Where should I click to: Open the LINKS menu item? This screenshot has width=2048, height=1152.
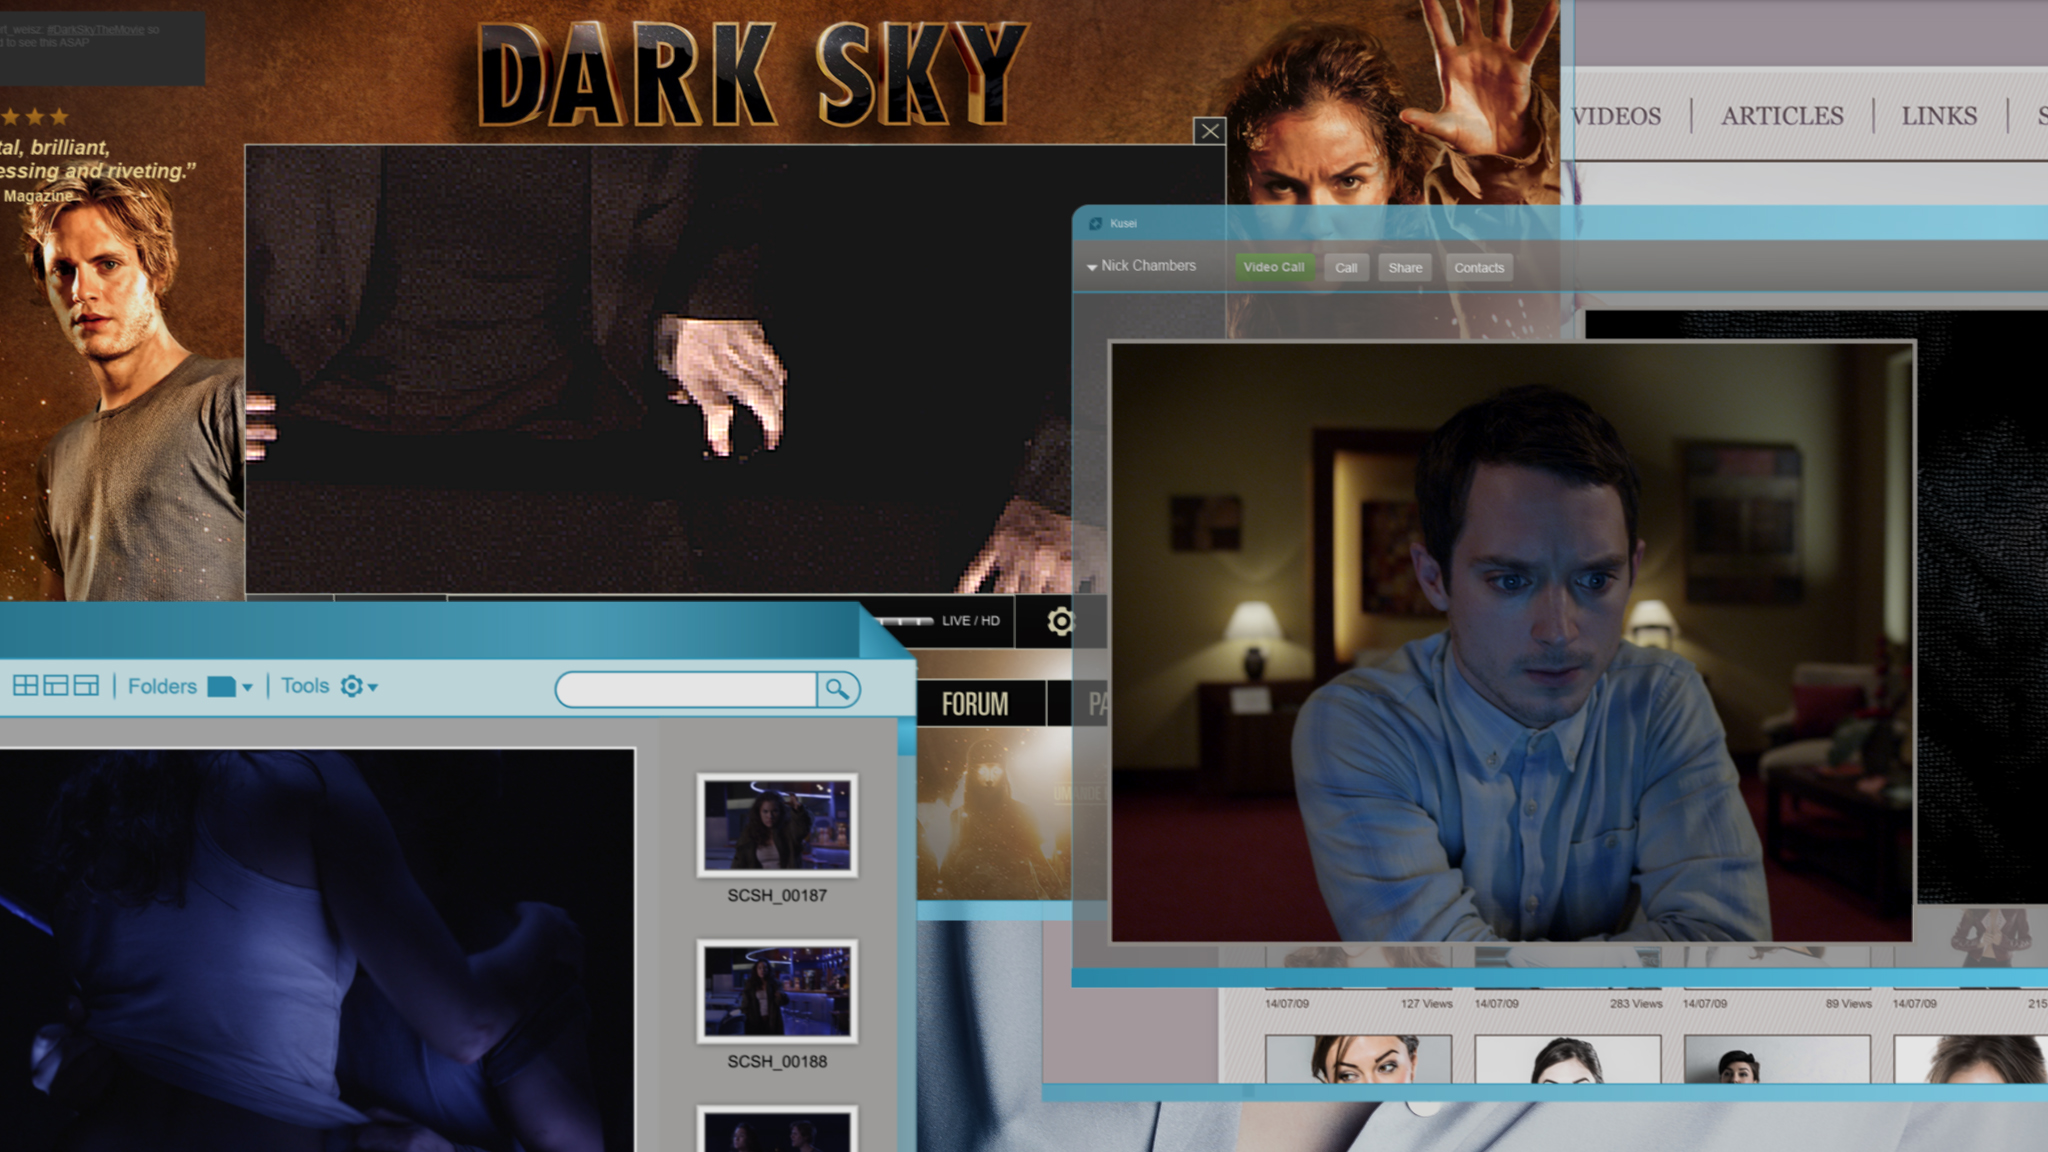1939,116
